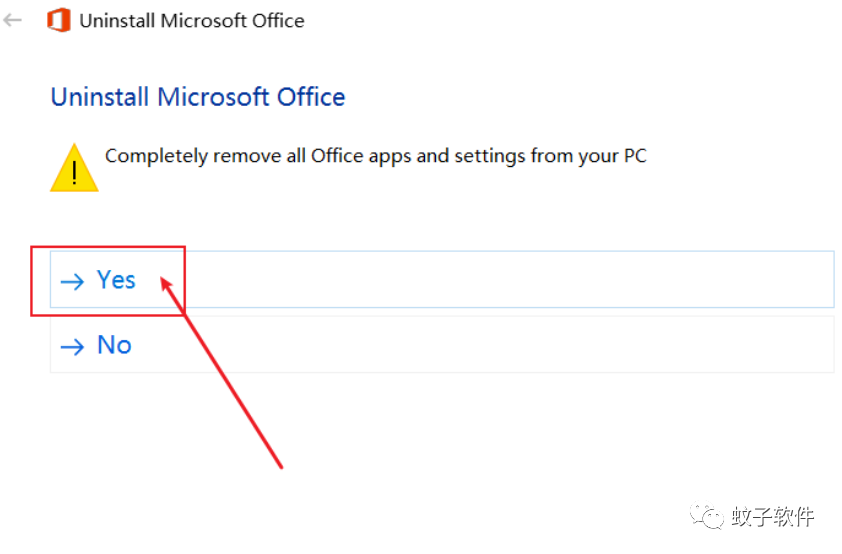Image resolution: width=842 pixels, height=554 pixels.
Task: Click the red arrowhead near Yes
Action: pyautogui.click(x=166, y=285)
